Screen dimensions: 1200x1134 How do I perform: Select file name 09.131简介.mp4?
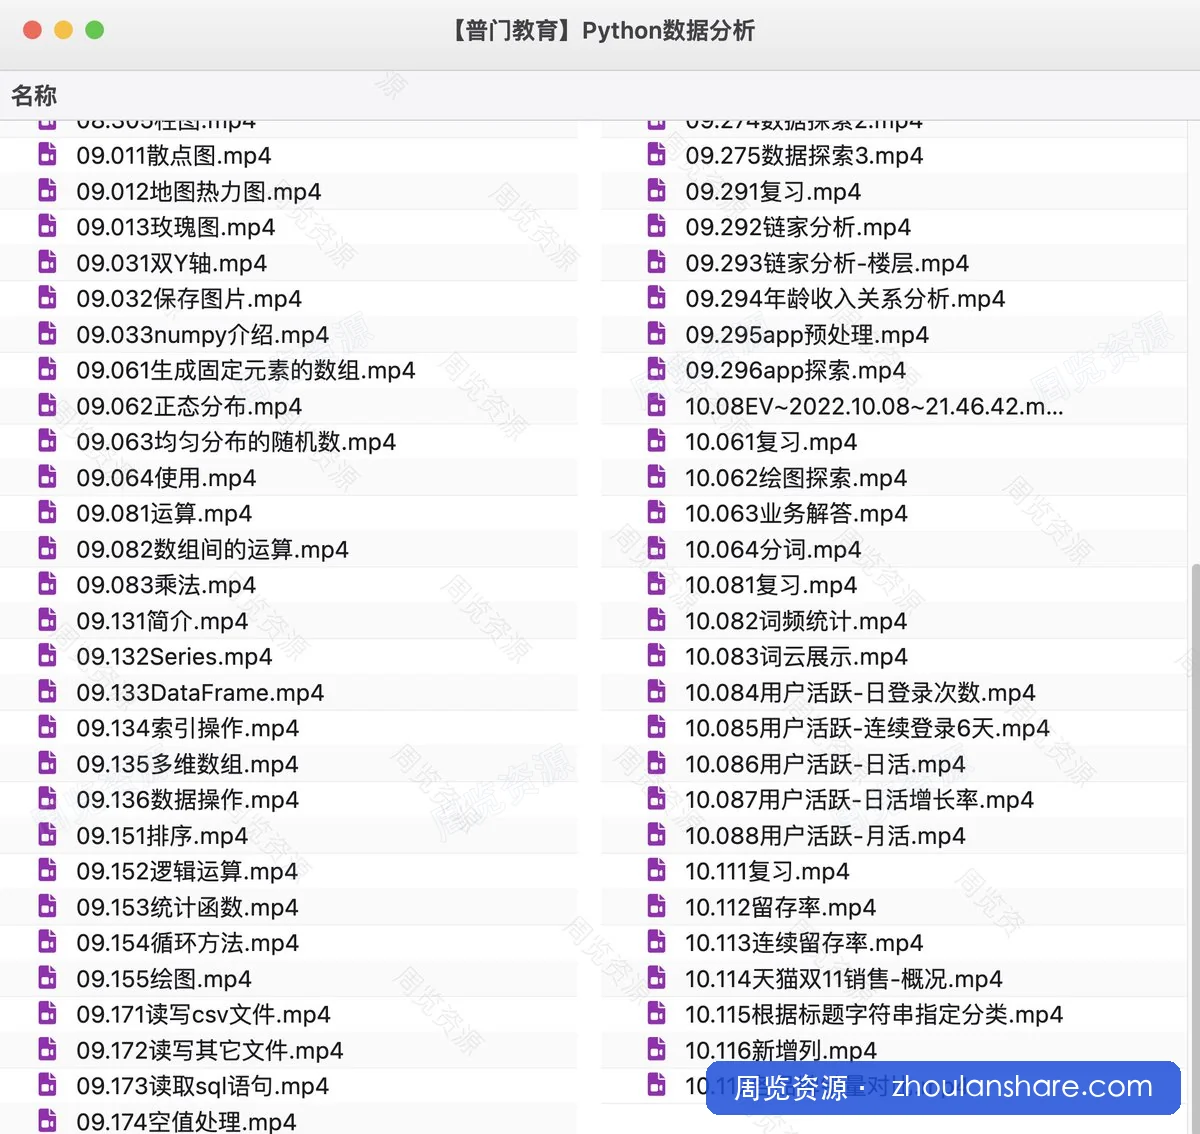click(x=162, y=621)
